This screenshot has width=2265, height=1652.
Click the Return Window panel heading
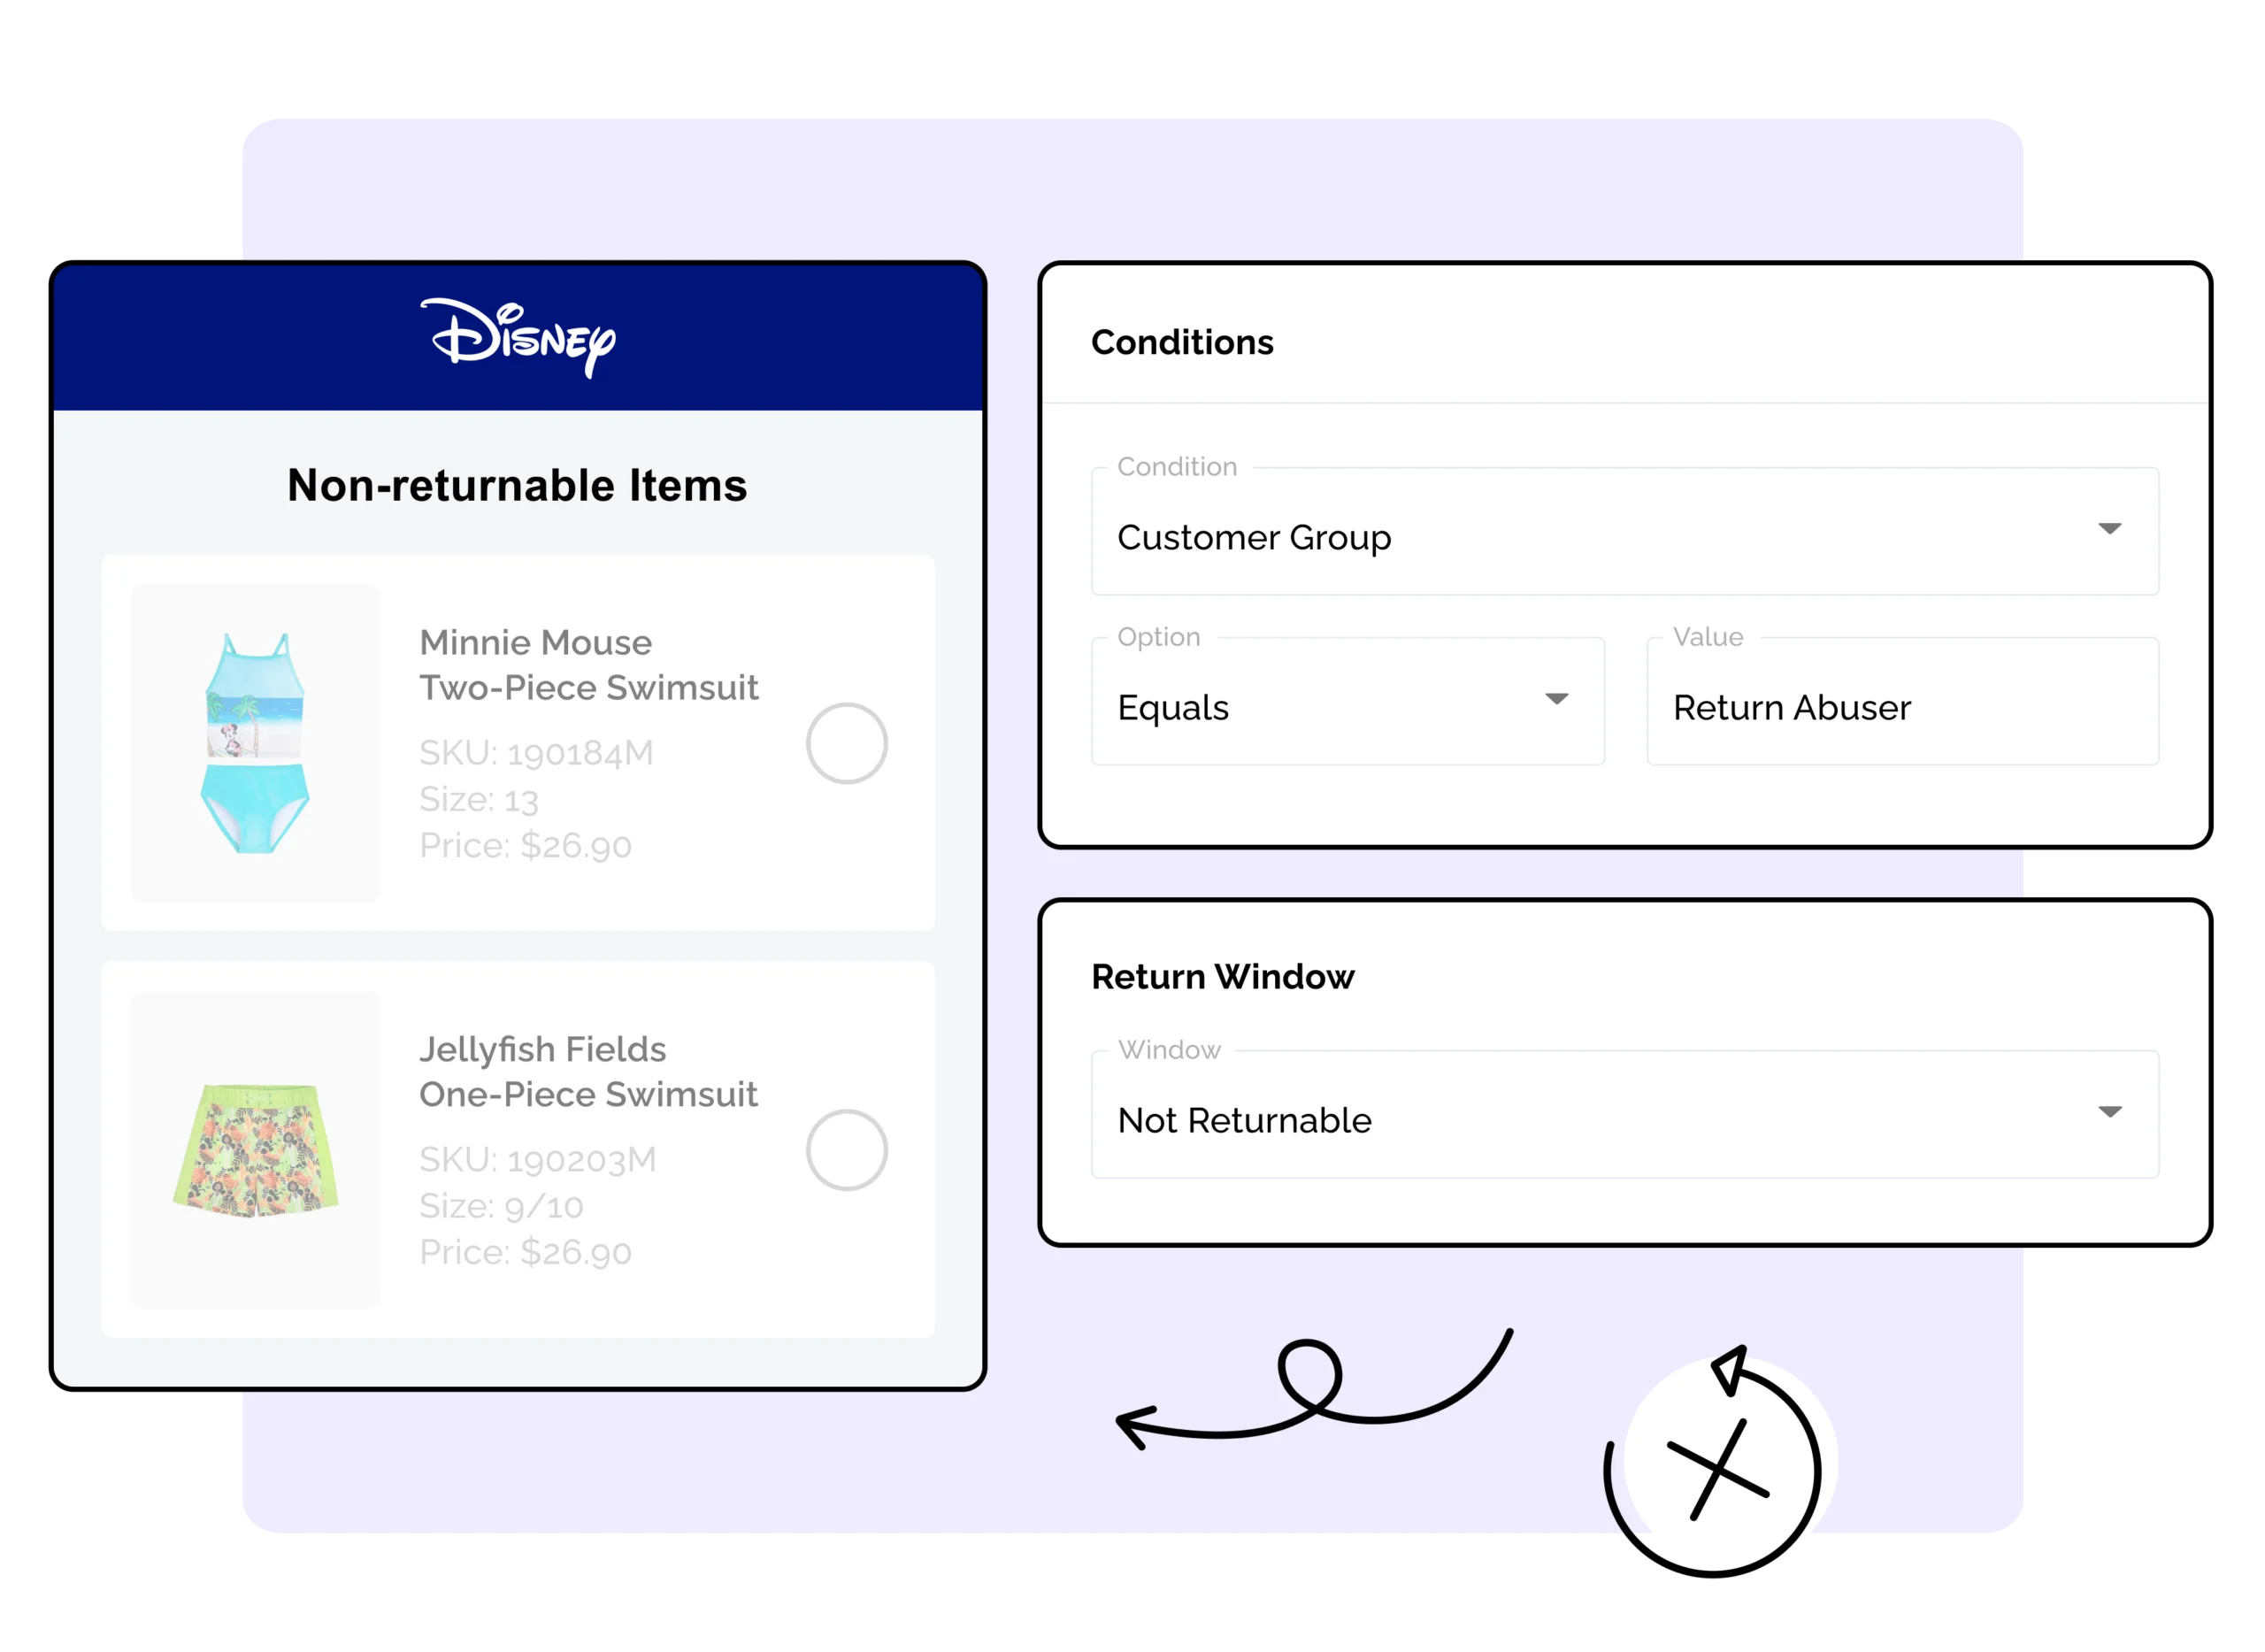coord(1223,977)
